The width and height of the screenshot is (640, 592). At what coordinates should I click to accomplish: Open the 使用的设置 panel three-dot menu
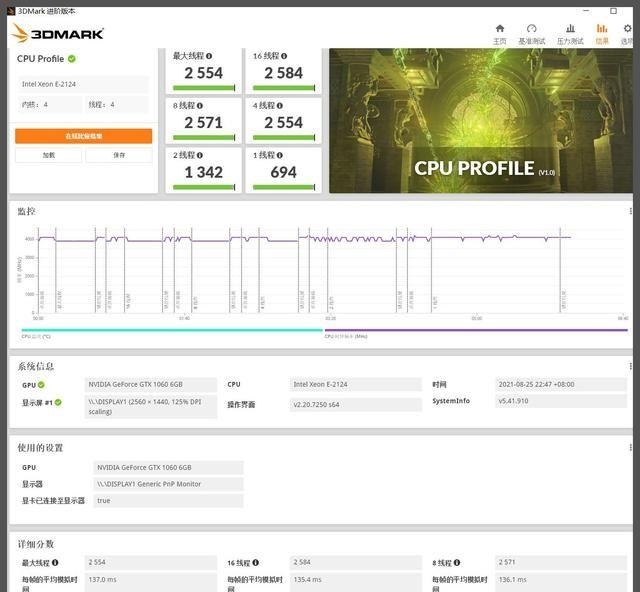(631, 448)
